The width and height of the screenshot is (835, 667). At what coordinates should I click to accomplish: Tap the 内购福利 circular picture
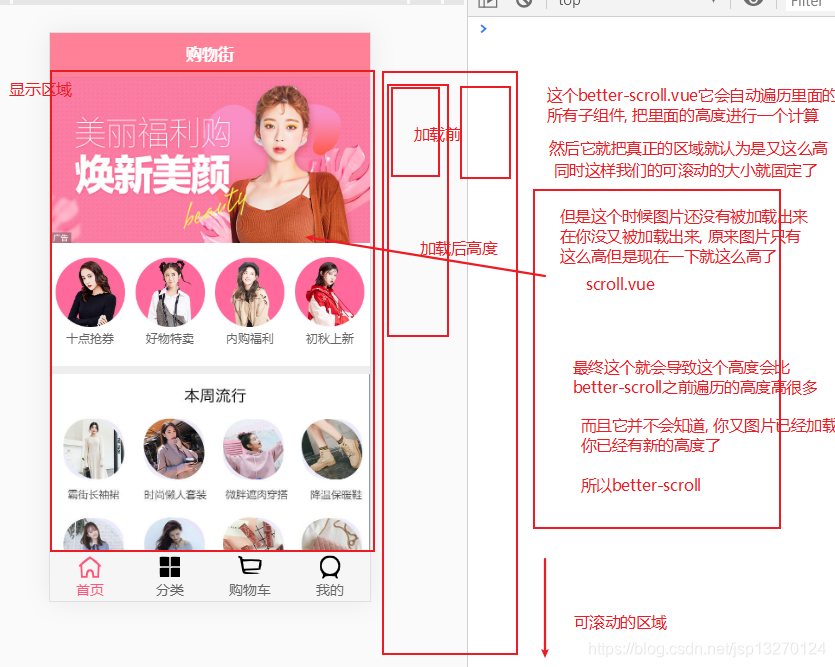tap(250, 292)
